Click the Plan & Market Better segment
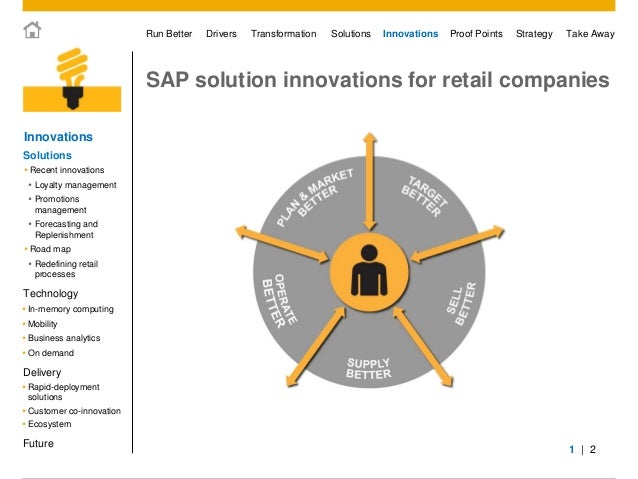This screenshot has width=638, height=479. click(315, 197)
